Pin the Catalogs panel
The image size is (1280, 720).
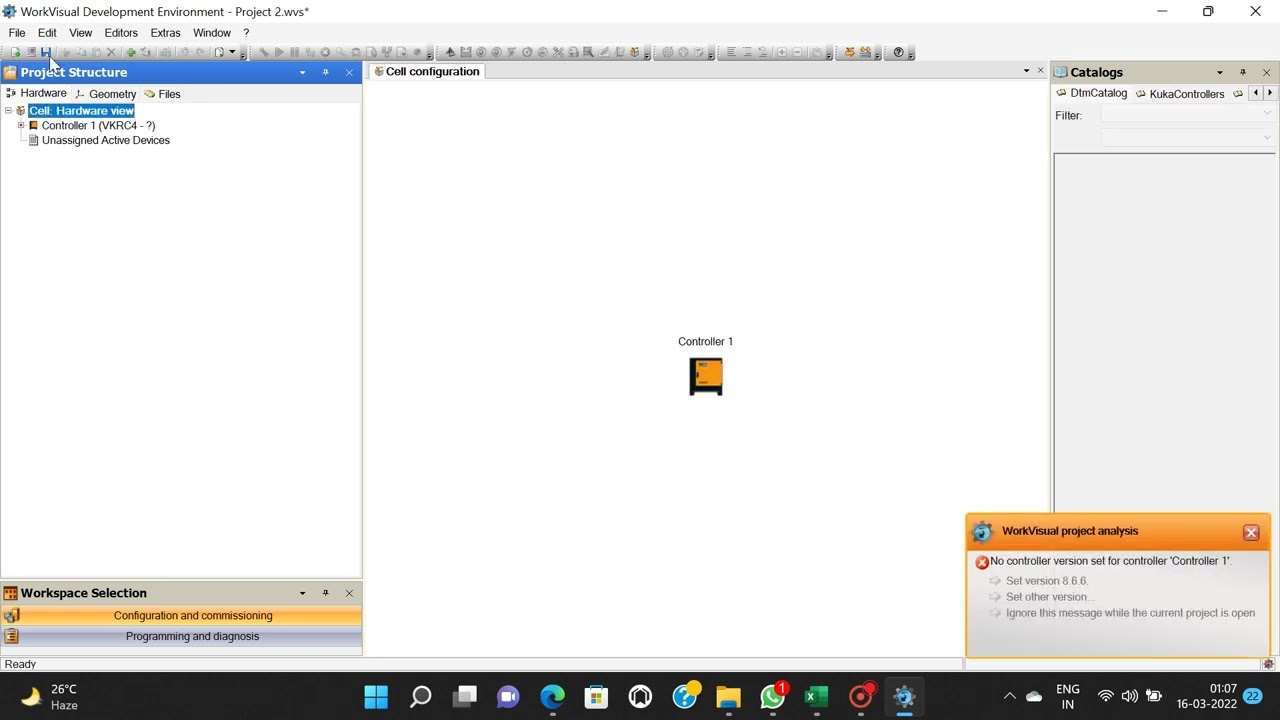coord(1243,72)
